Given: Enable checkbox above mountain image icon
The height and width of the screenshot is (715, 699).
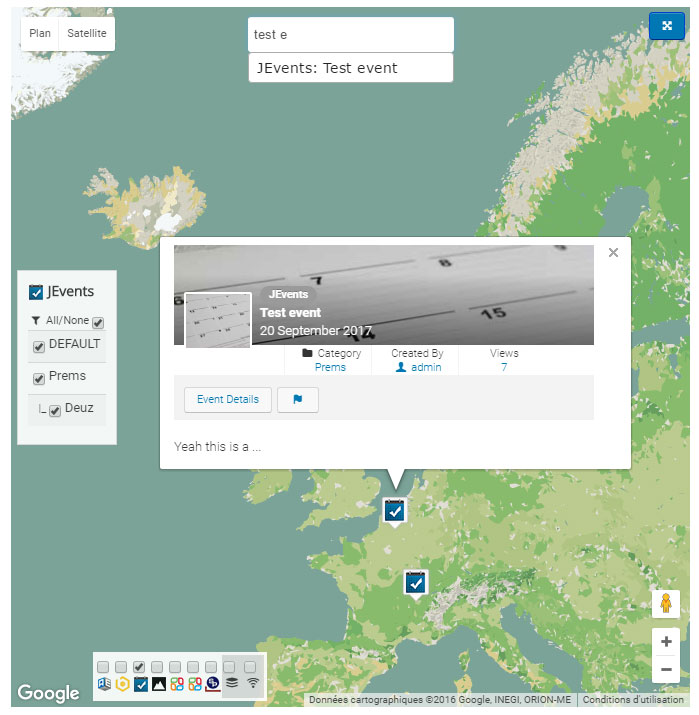Looking at the screenshot, I should tap(157, 667).
